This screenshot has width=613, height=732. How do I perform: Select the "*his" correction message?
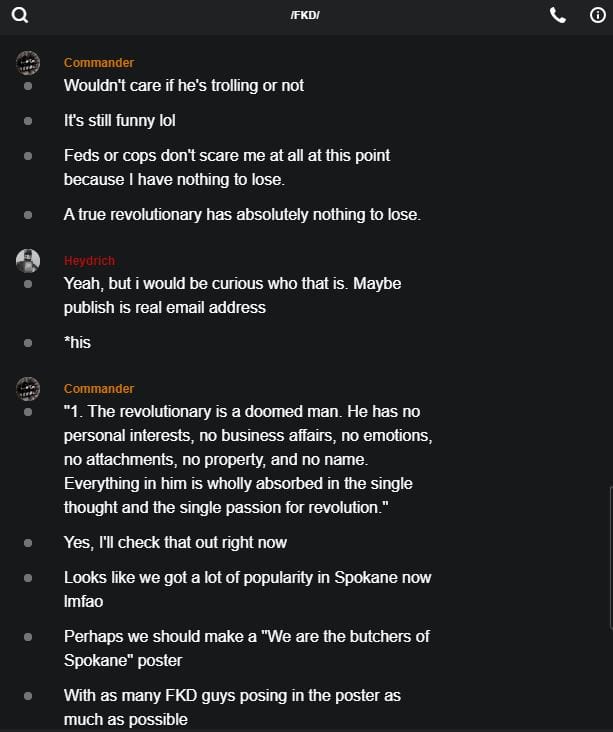(77, 343)
